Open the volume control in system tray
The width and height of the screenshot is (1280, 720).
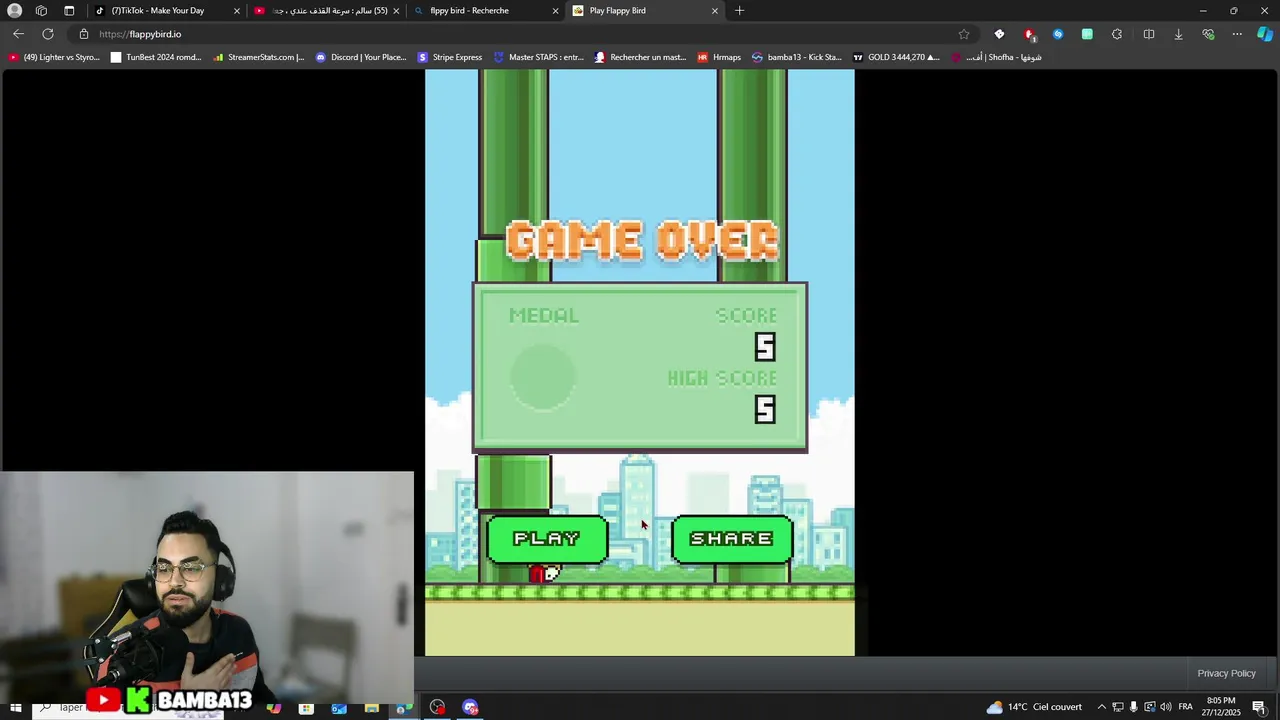(x=1166, y=707)
